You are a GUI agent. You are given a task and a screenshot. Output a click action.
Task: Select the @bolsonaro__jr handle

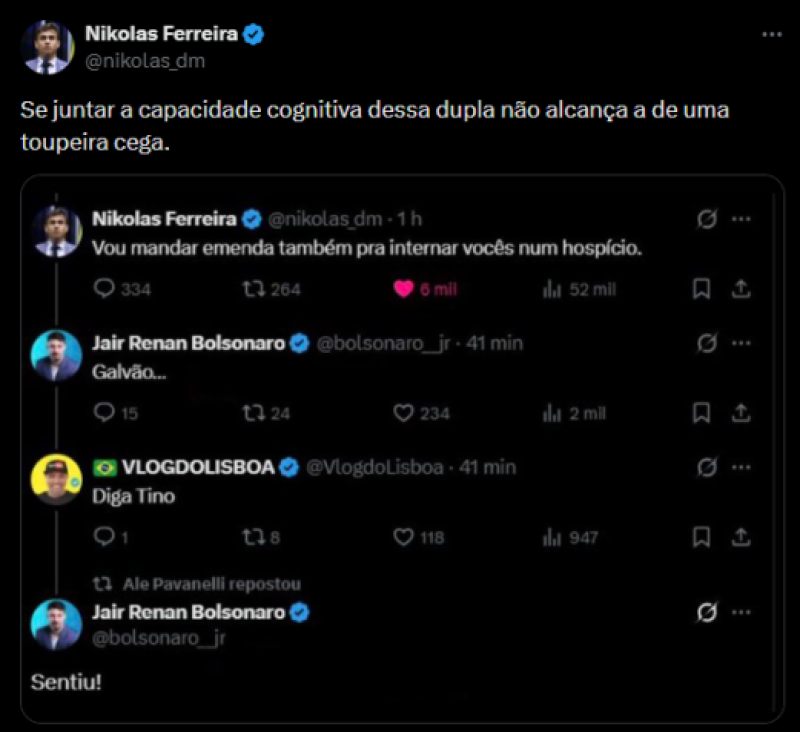coord(157,635)
